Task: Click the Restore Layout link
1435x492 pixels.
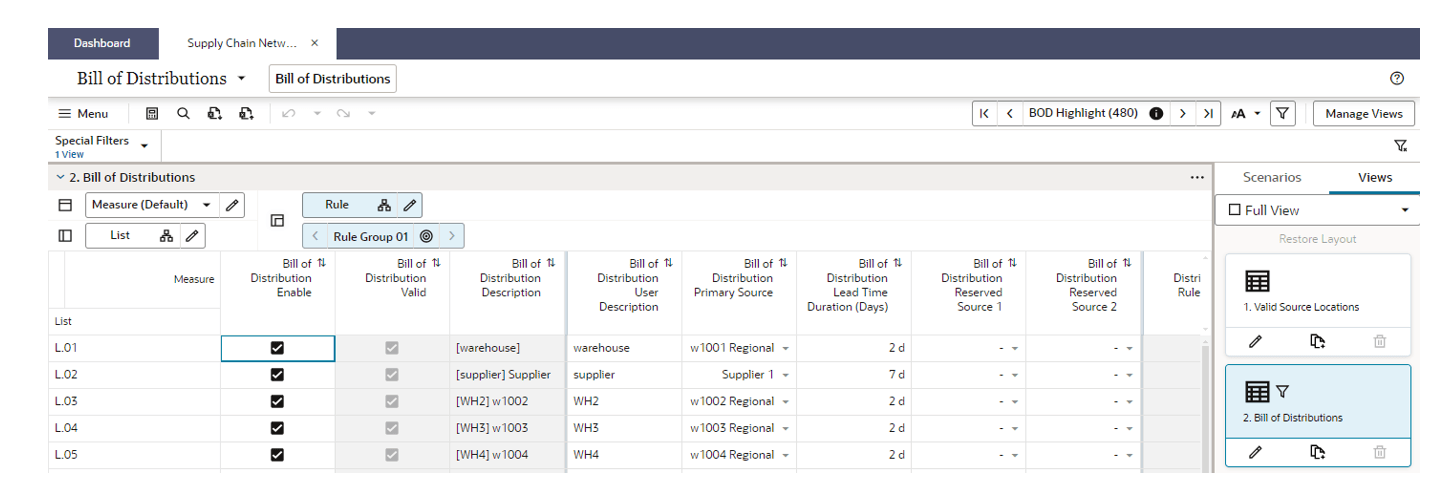Action: click(x=1318, y=239)
